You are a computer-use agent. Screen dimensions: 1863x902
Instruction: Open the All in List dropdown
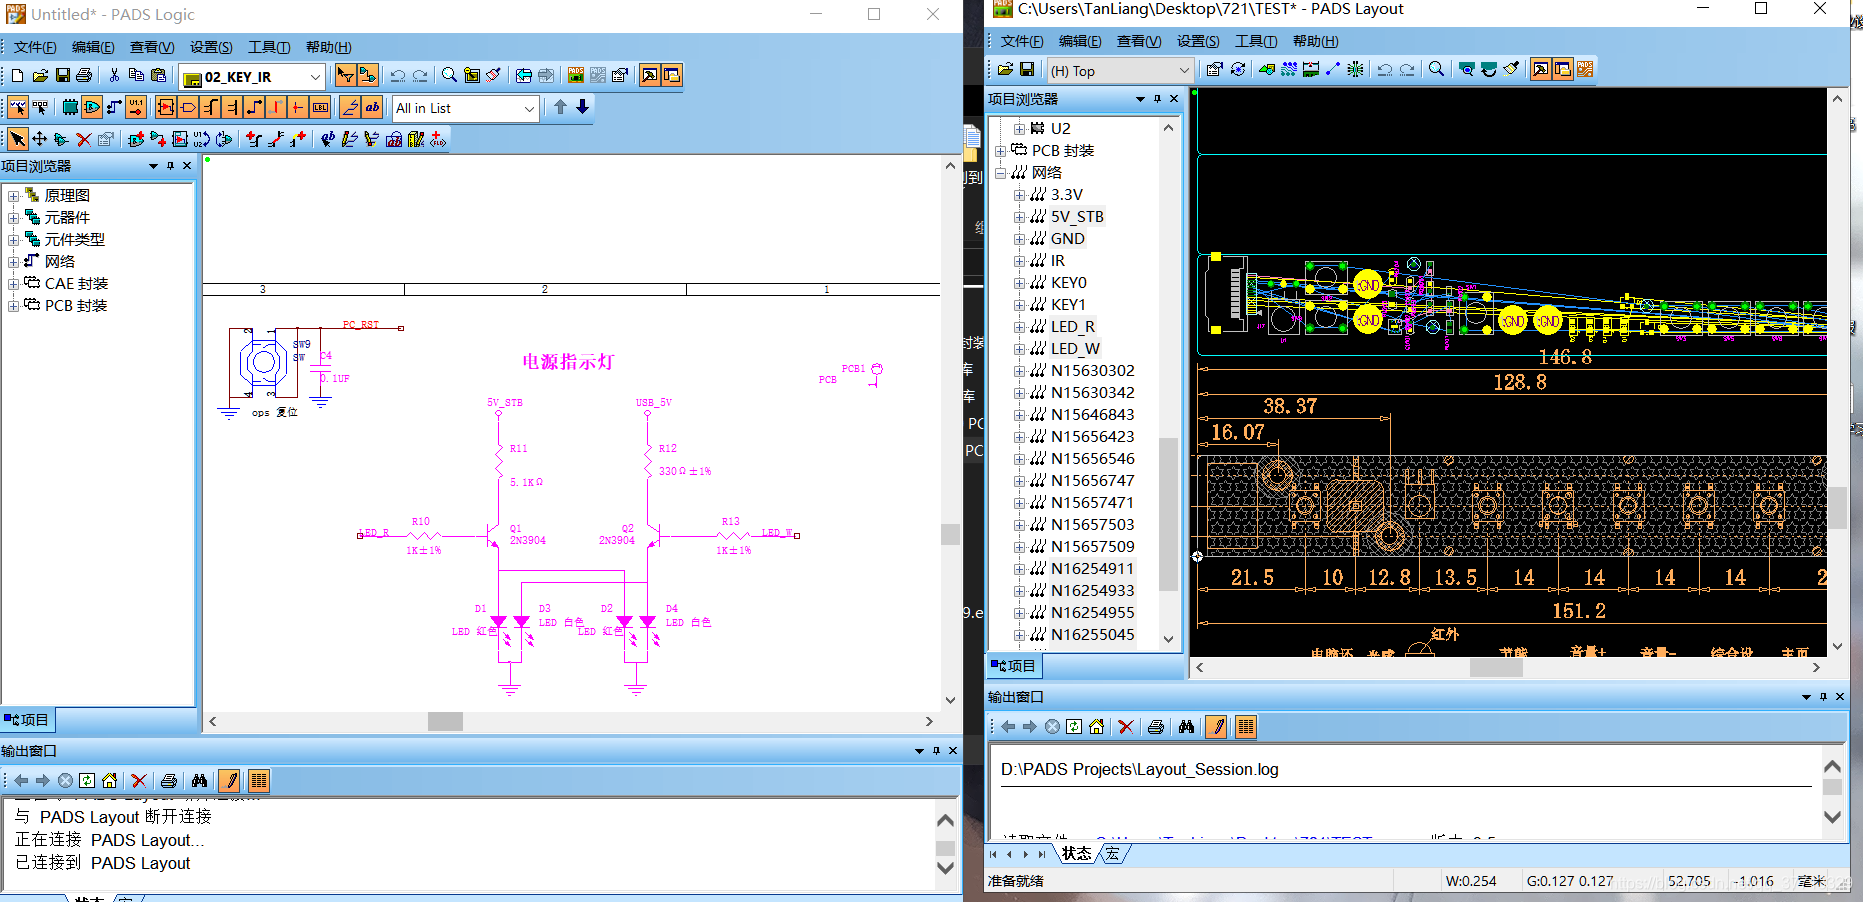(529, 108)
